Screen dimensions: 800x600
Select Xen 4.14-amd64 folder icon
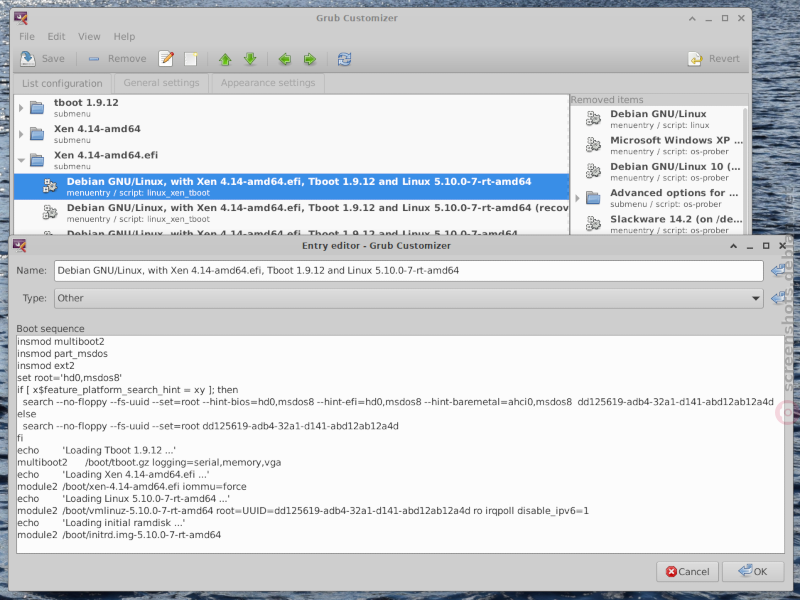click(37, 134)
